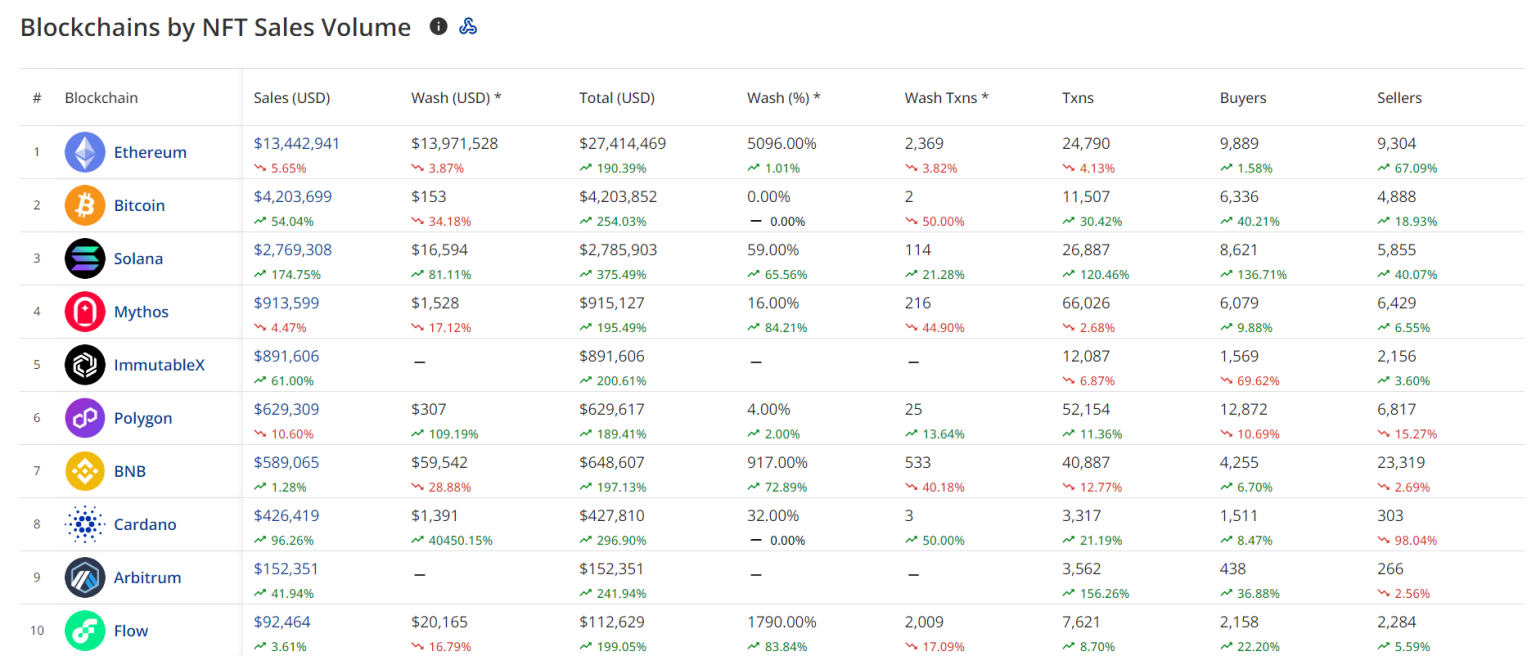Sort table by Buyers column header
The image size is (1536, 656).
click(1243, 98)
